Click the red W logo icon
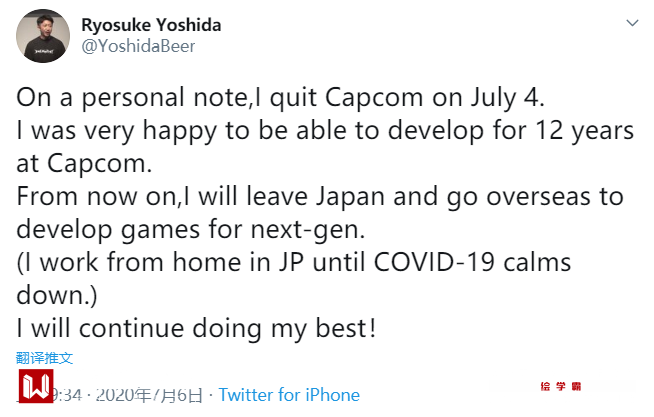 pyautogui.click(x=36, y=387)
